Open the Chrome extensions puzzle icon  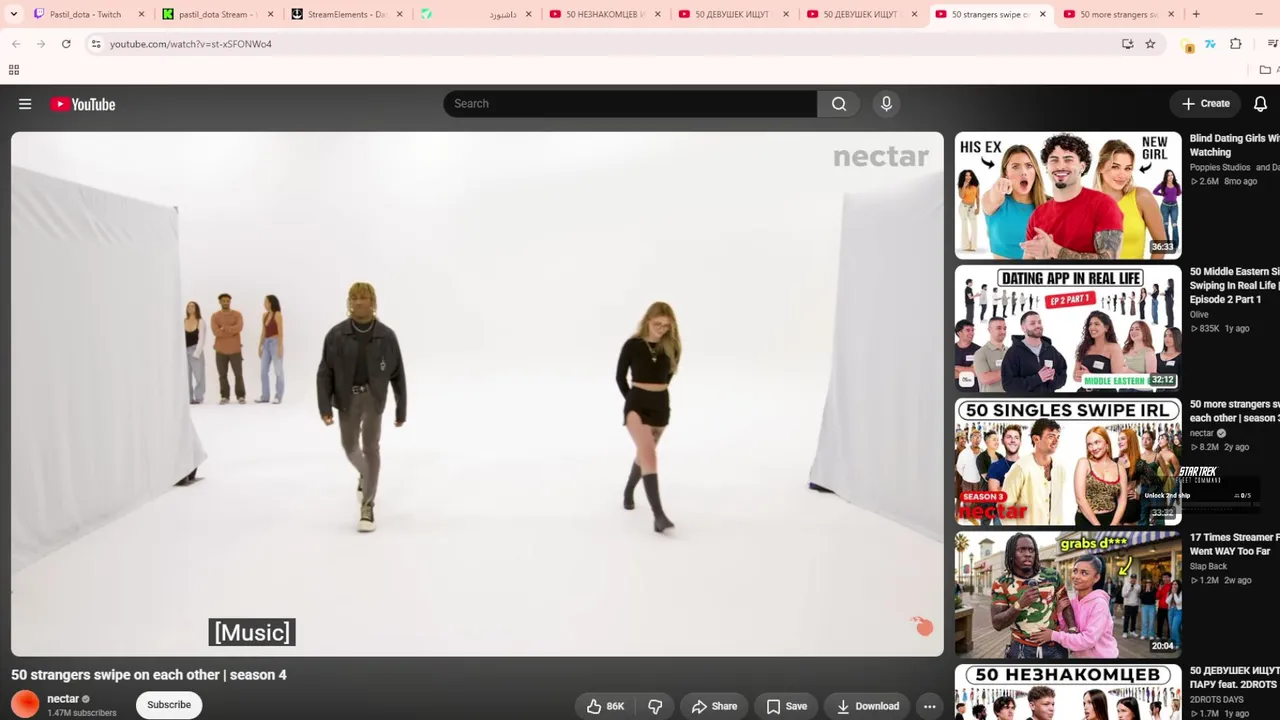(x=1236, y=44)
